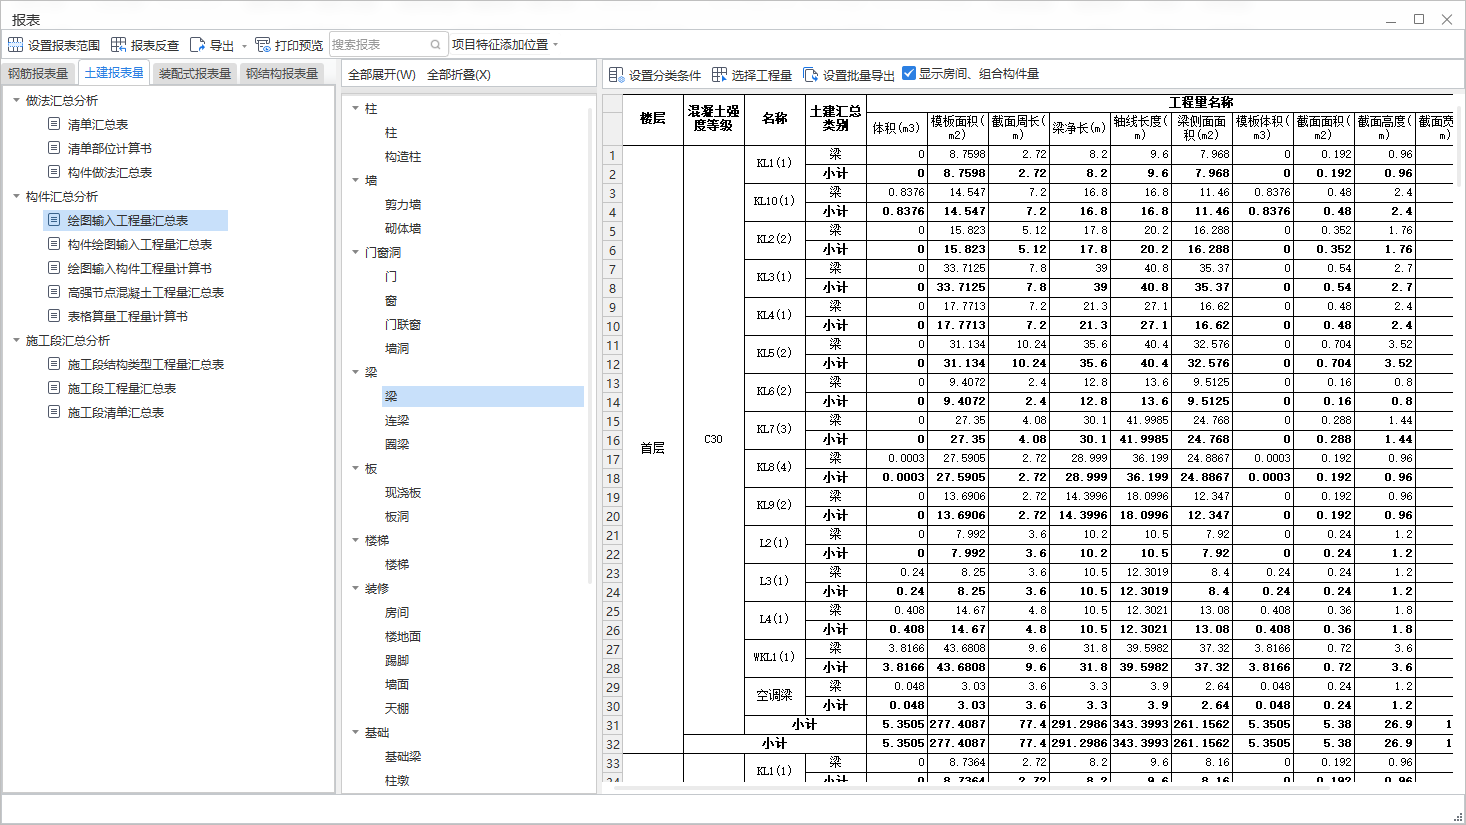Screen dimensions: 1466x825
Task: Click document icon beside 施工段结构类型工程量汇总表
Action: (x=54, y=364)
